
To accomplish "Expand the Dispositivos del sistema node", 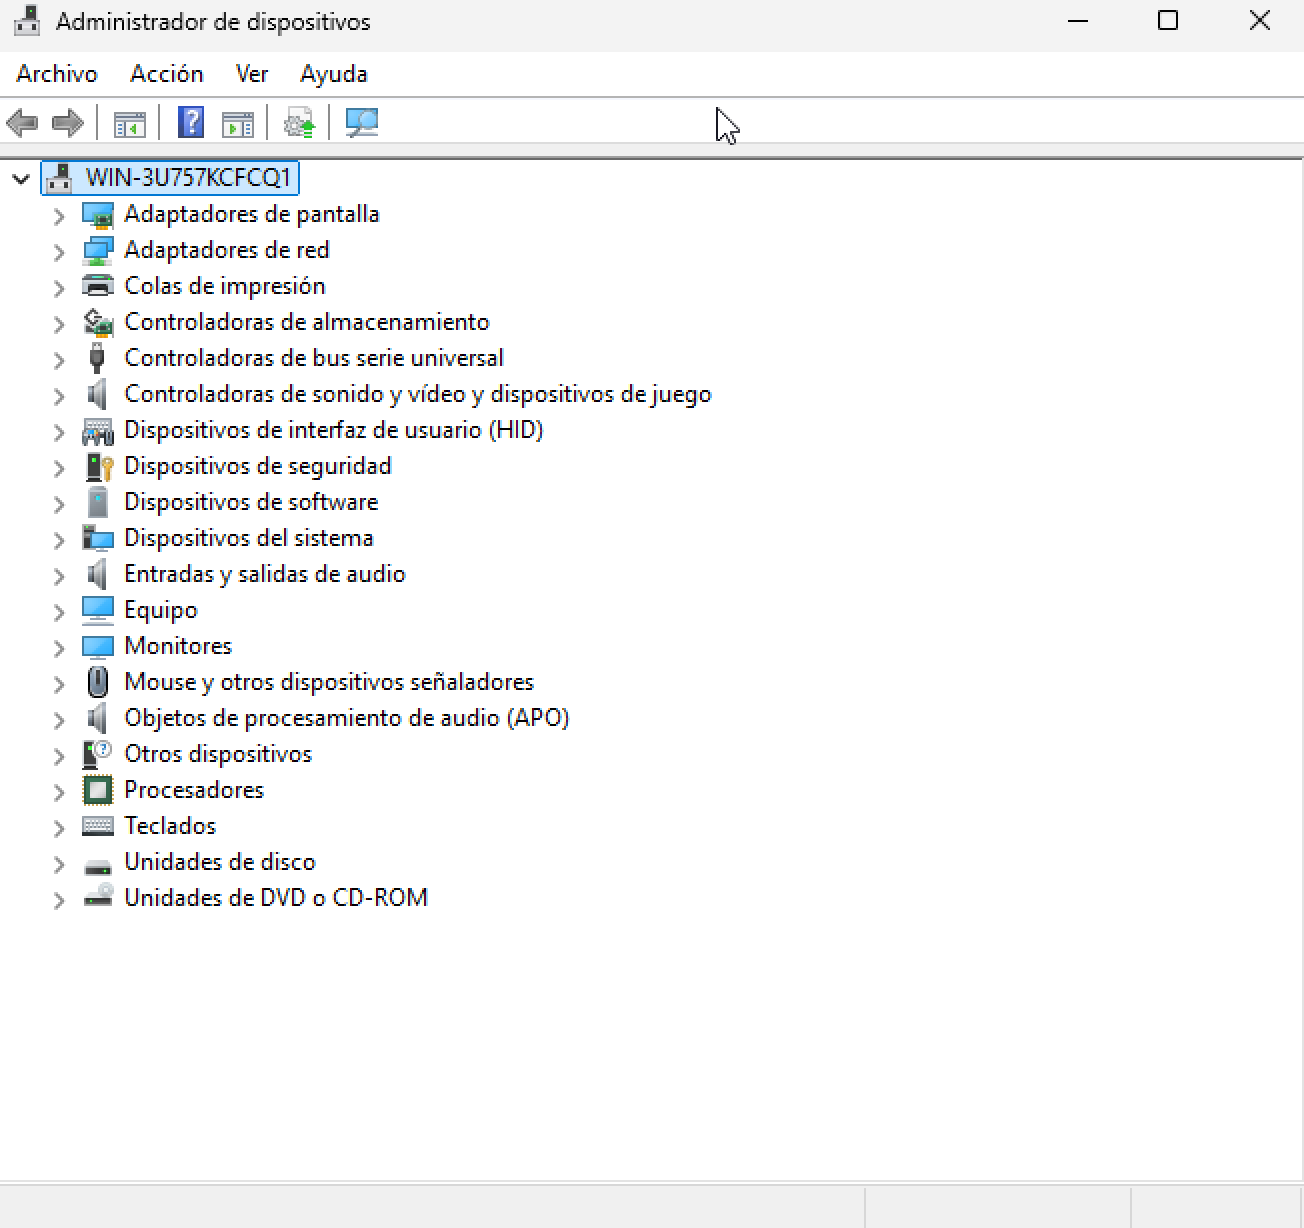I will (59, 539).
